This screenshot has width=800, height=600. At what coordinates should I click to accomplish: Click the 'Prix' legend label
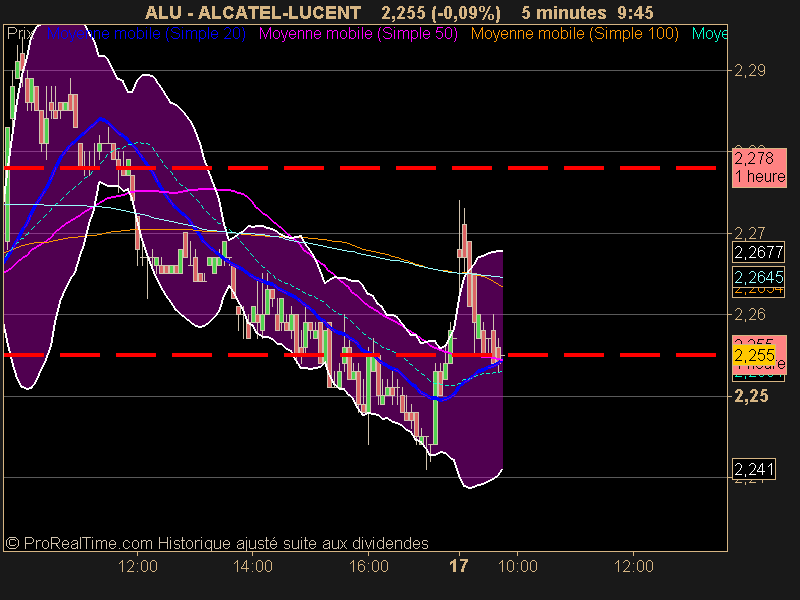click(19, 34)
